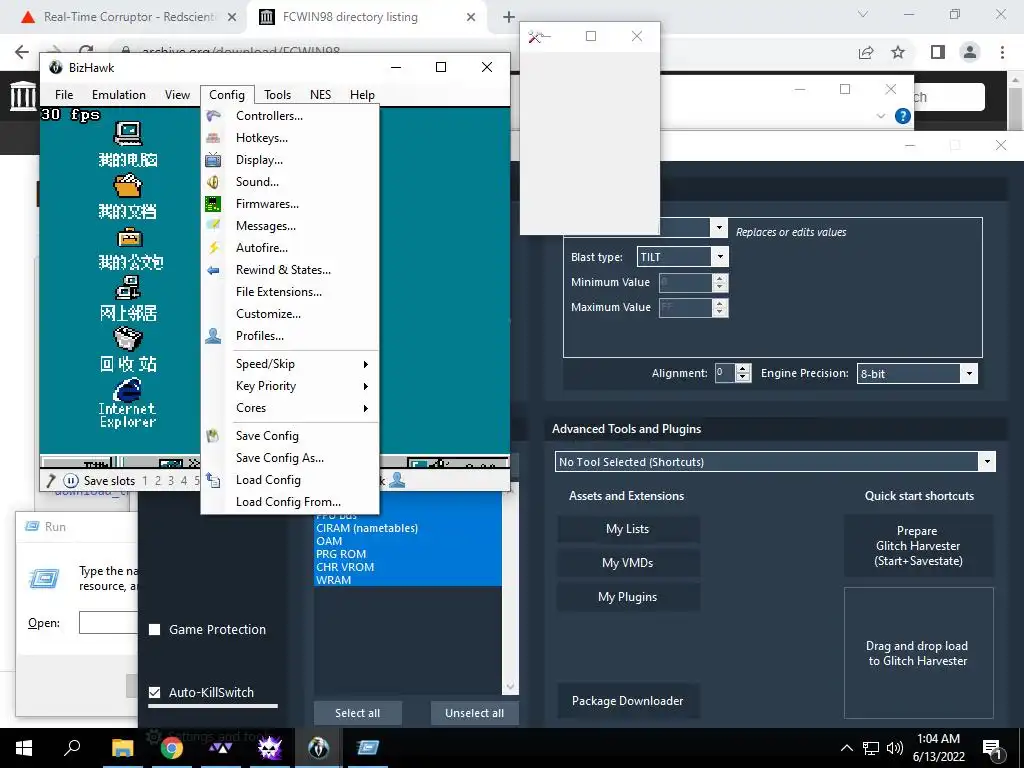The width and height of the screenshot is (1024, 768).
Task: Click the Chrome bookmark star icon
Action: tap(898, 52)
